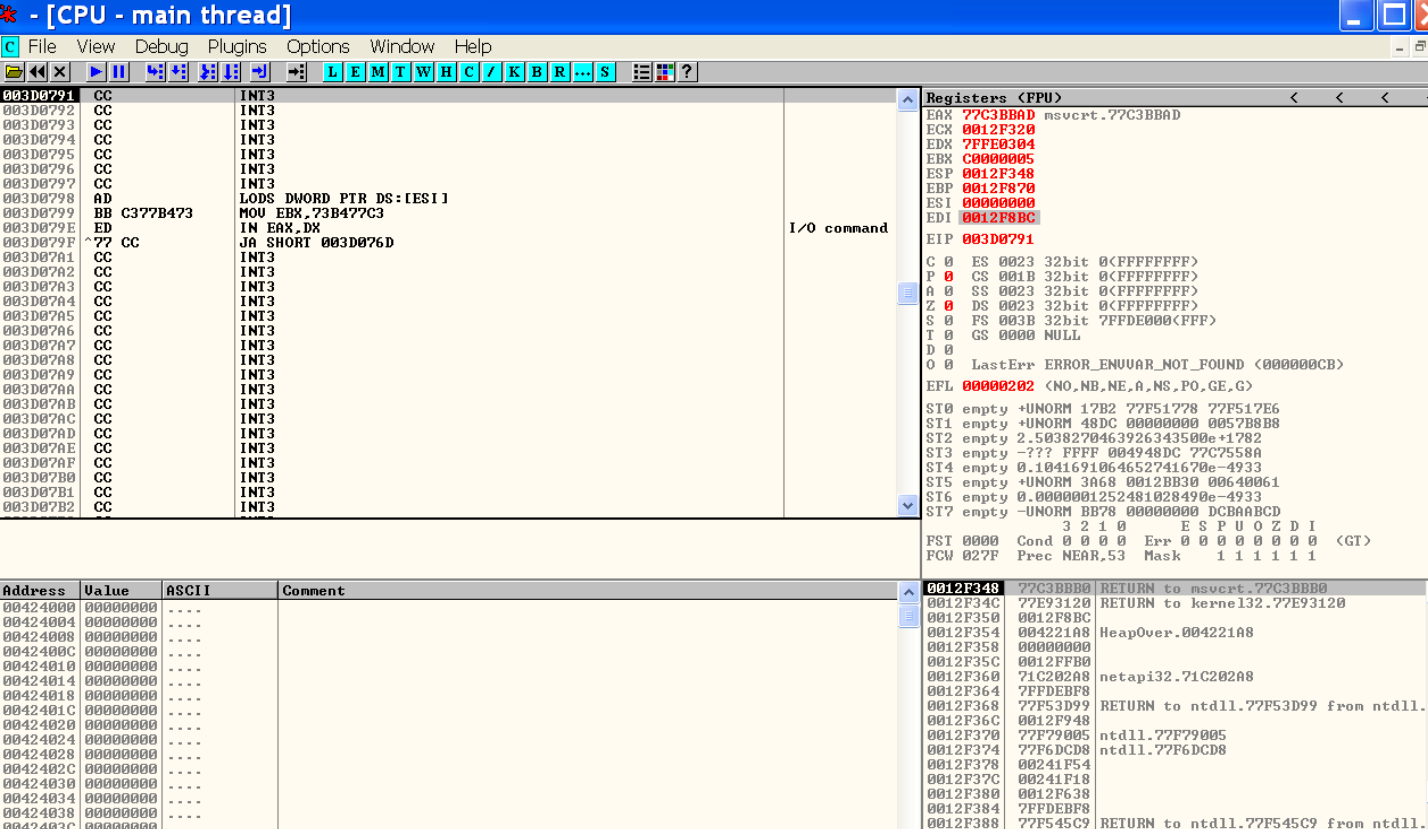This screenshot has height=829, width=1428.
Task: Open Debugging options list icon
Action: pyautogui.click(x=642, y=72)
